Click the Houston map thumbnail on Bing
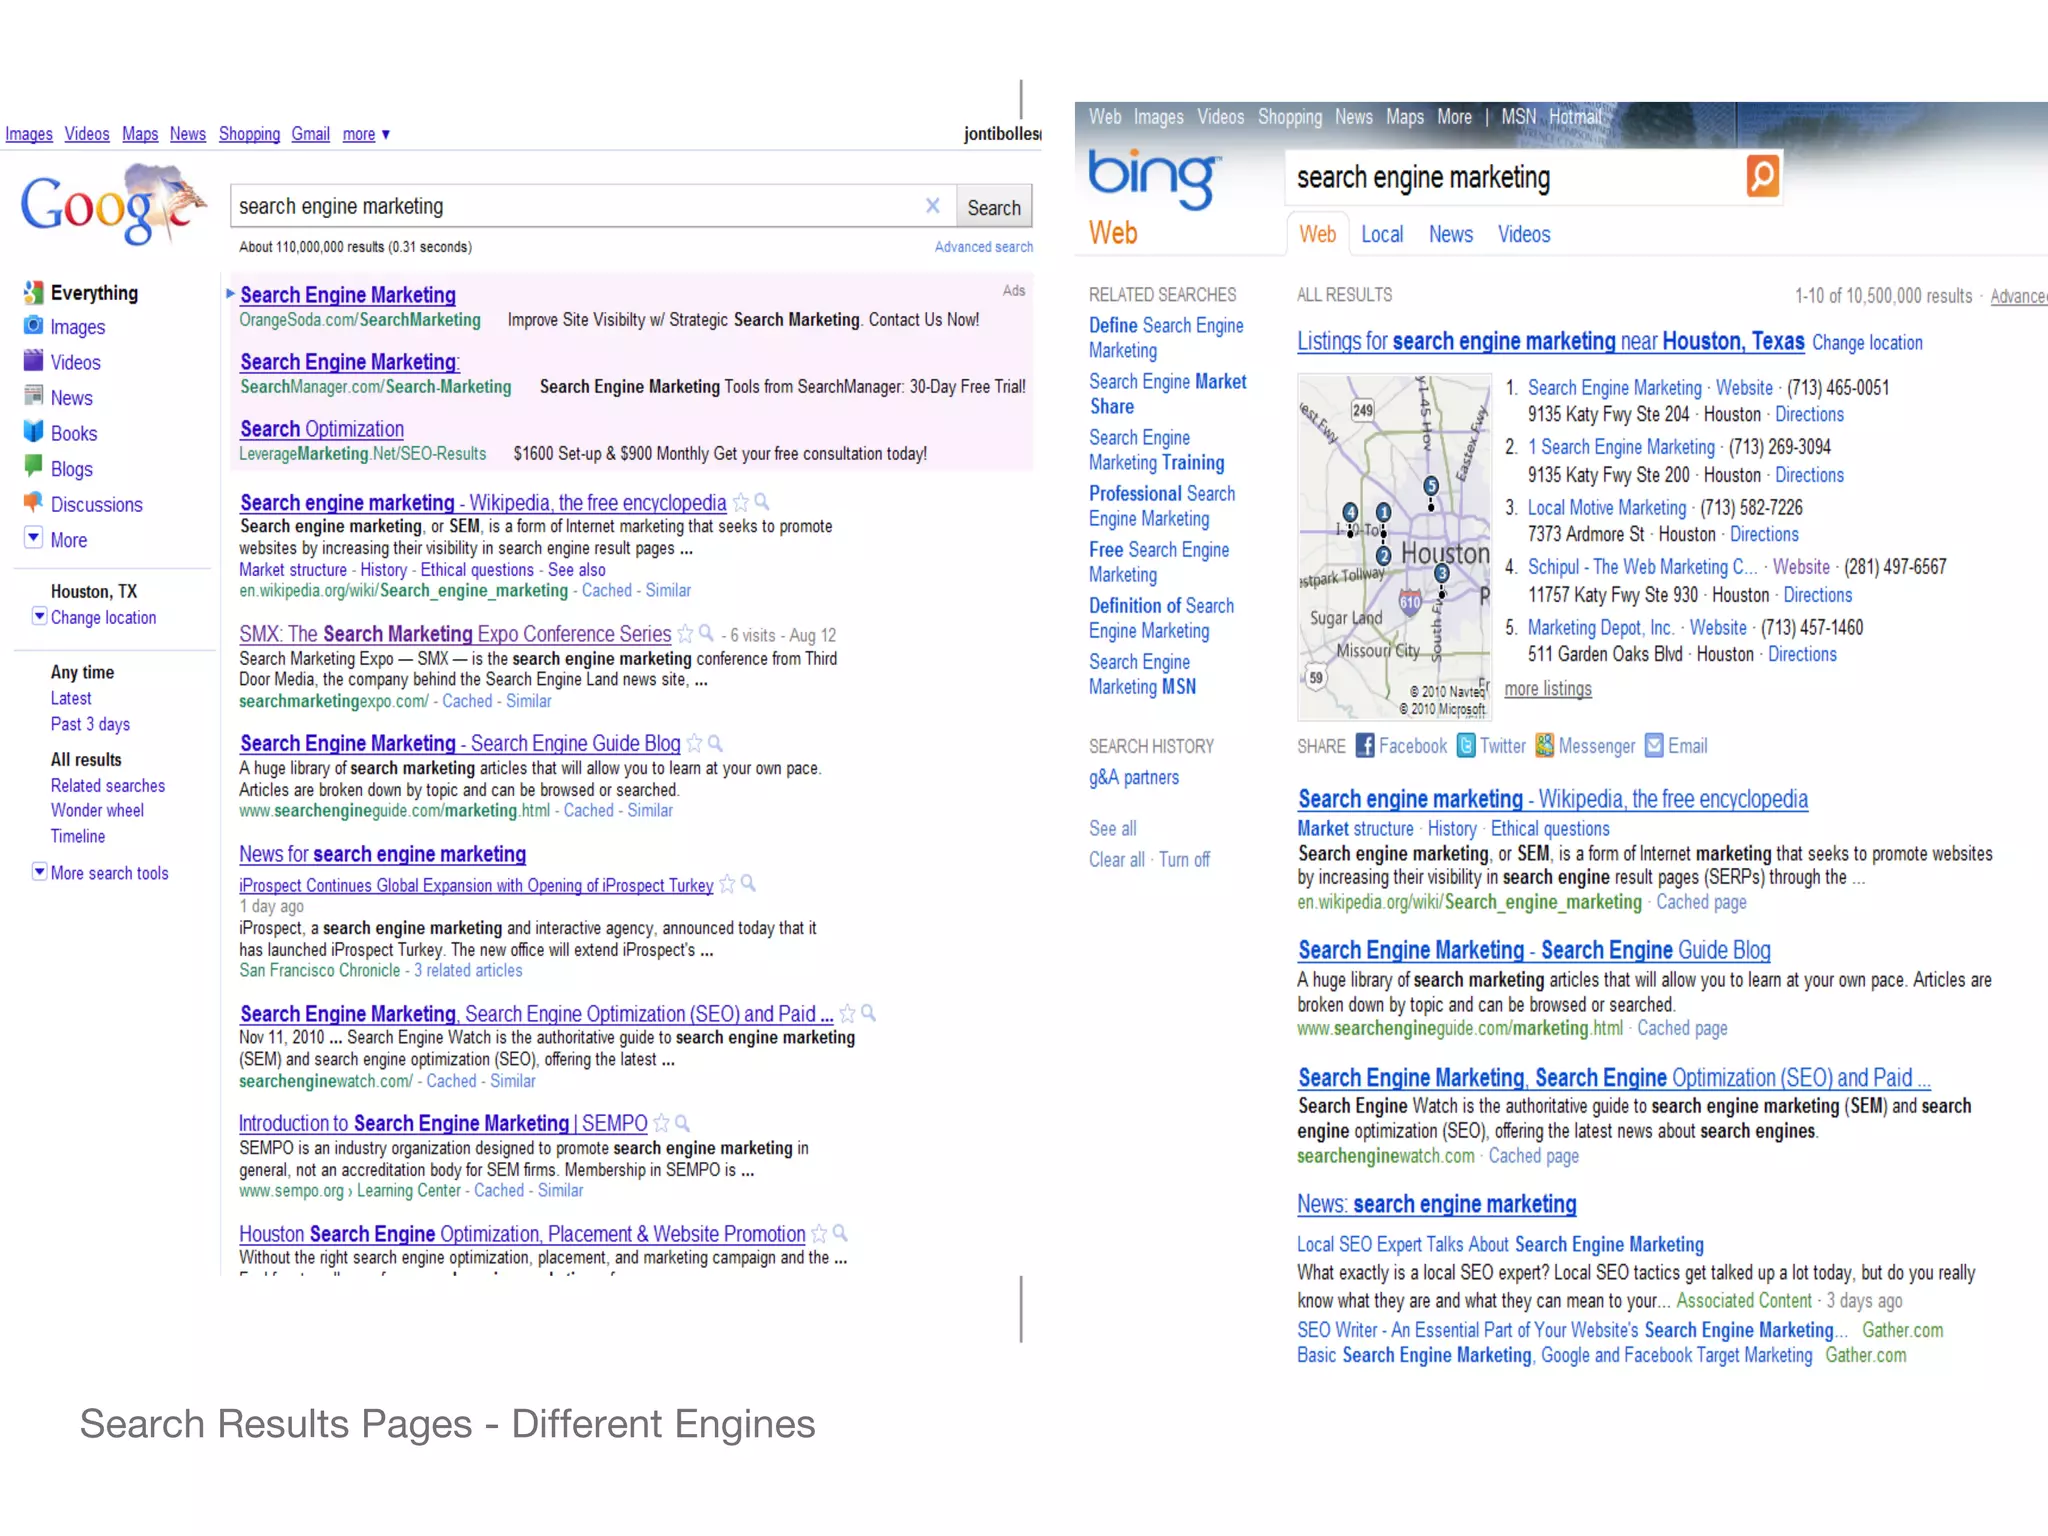This screenshot has width=2048, height=1536. 1393,547
